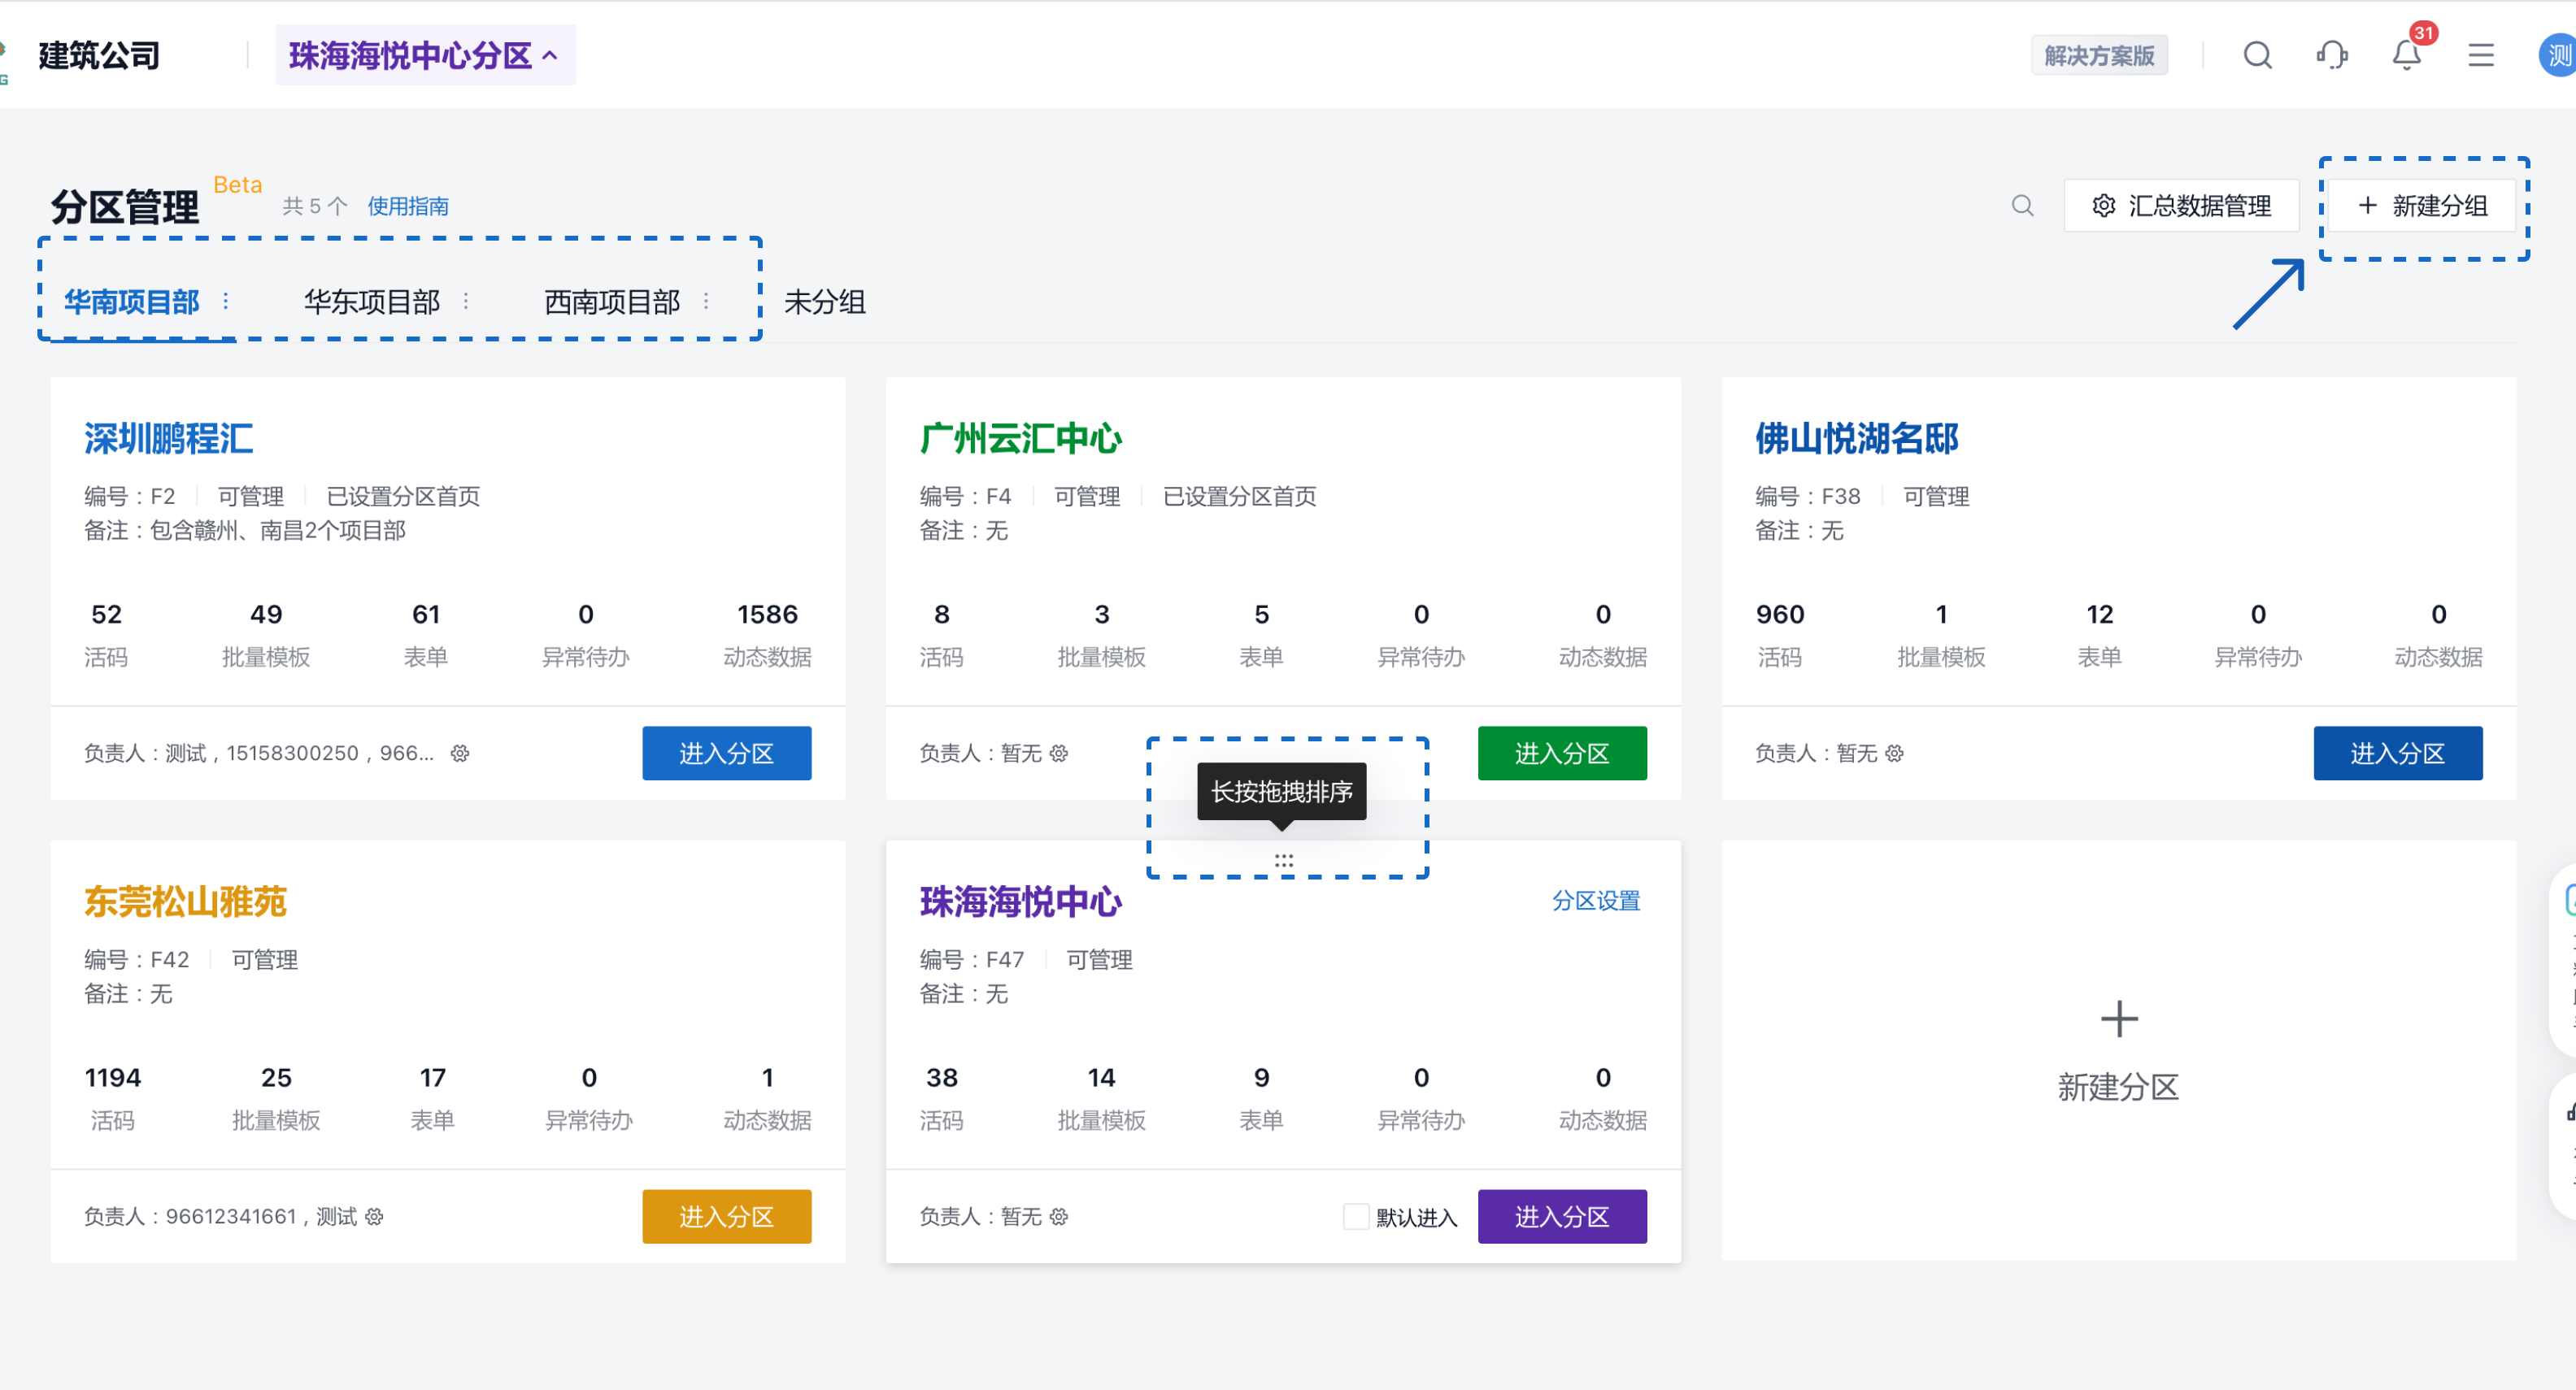
Task: Open 深圳鹏程汇 card title
Action: click(169, 438)
